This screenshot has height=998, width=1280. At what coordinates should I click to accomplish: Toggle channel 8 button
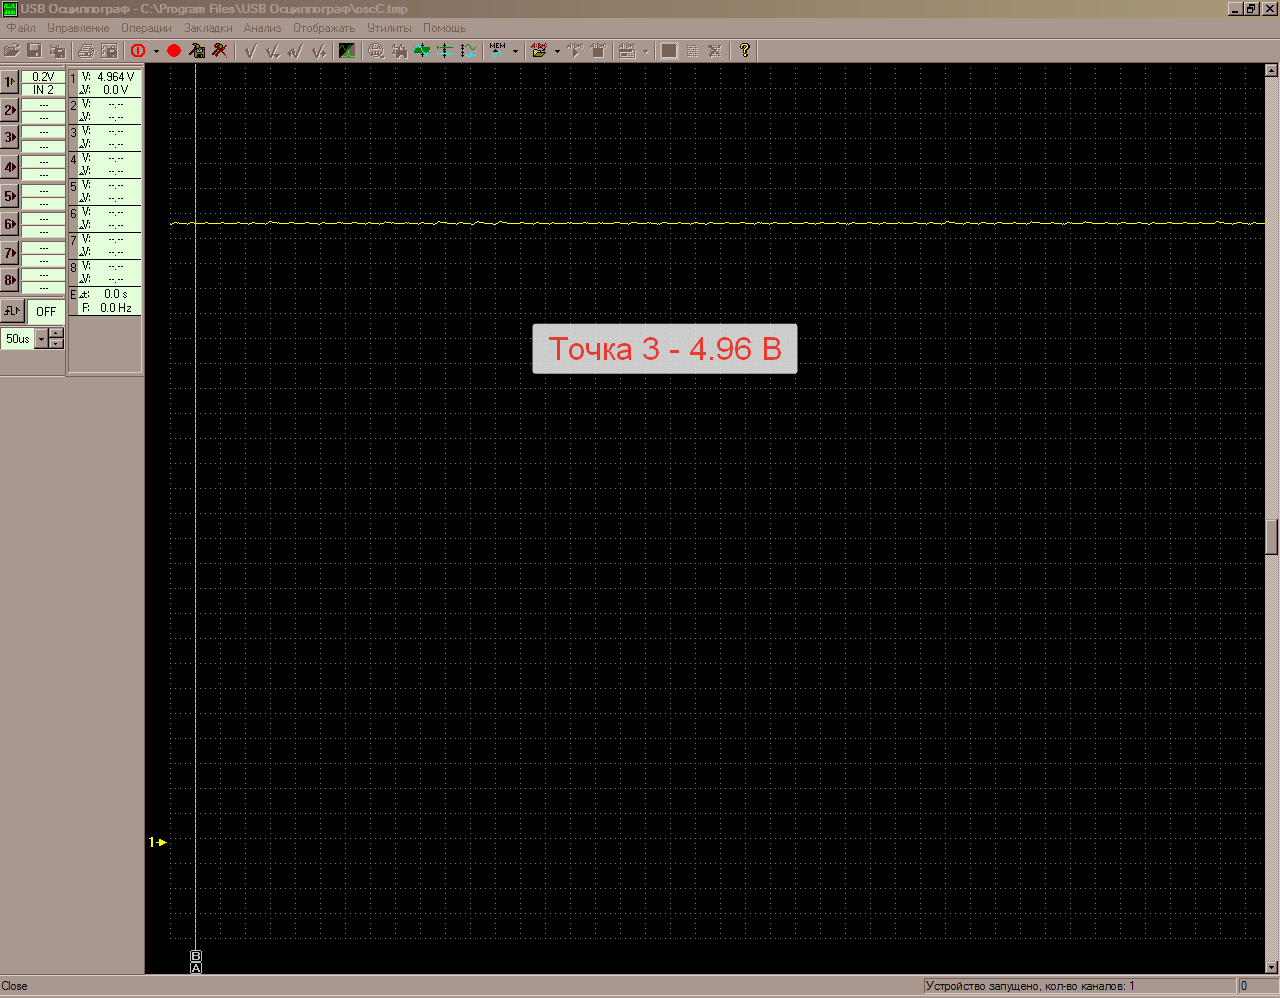pyautogui.click(x=10, y=281)
